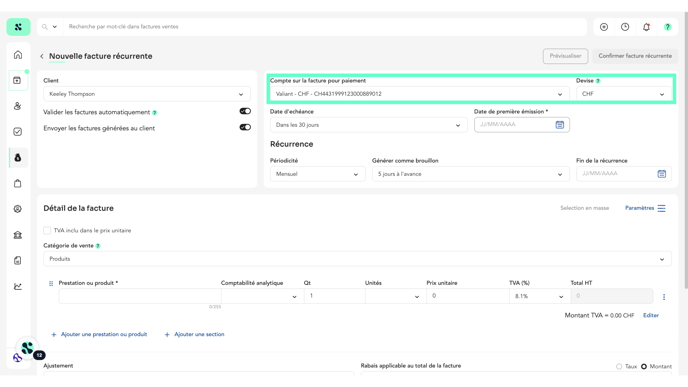This screenshot has width=688, height=387.
Task: Open the Devise CHF dropdown
Action: pyautogui.click(x=624, y=94)
